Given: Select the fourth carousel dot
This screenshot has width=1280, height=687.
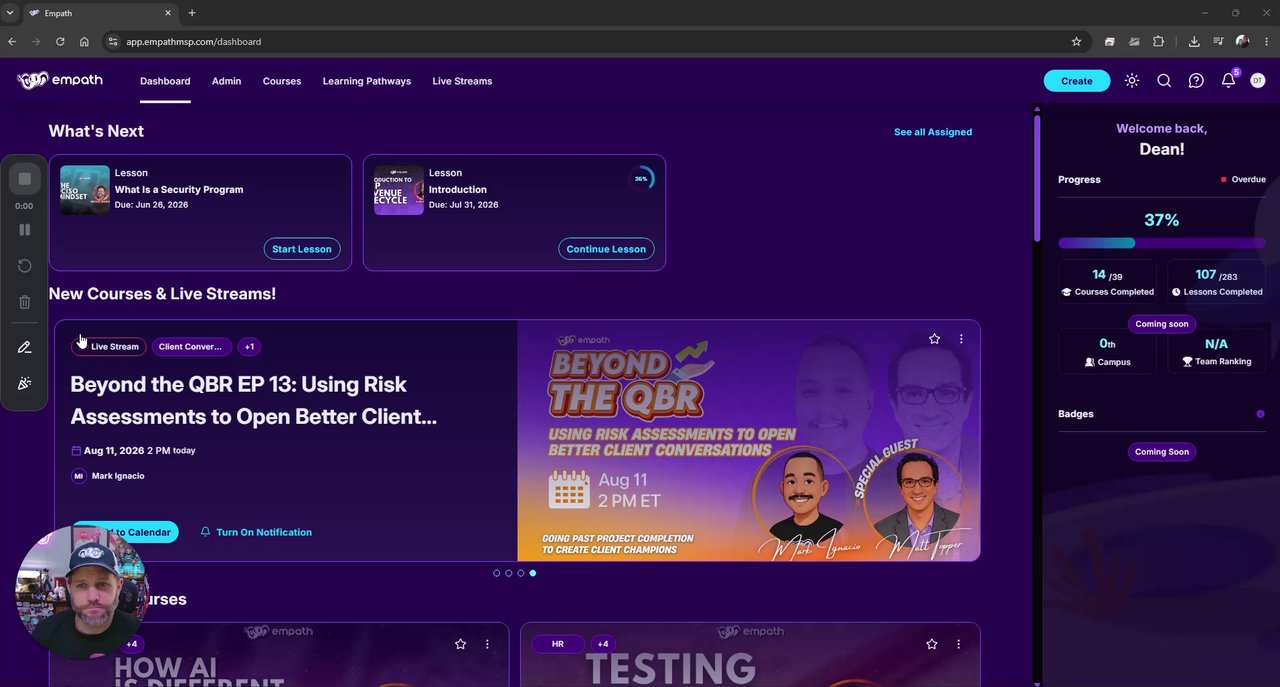Looking at the screenshot, I should [533, 573].
